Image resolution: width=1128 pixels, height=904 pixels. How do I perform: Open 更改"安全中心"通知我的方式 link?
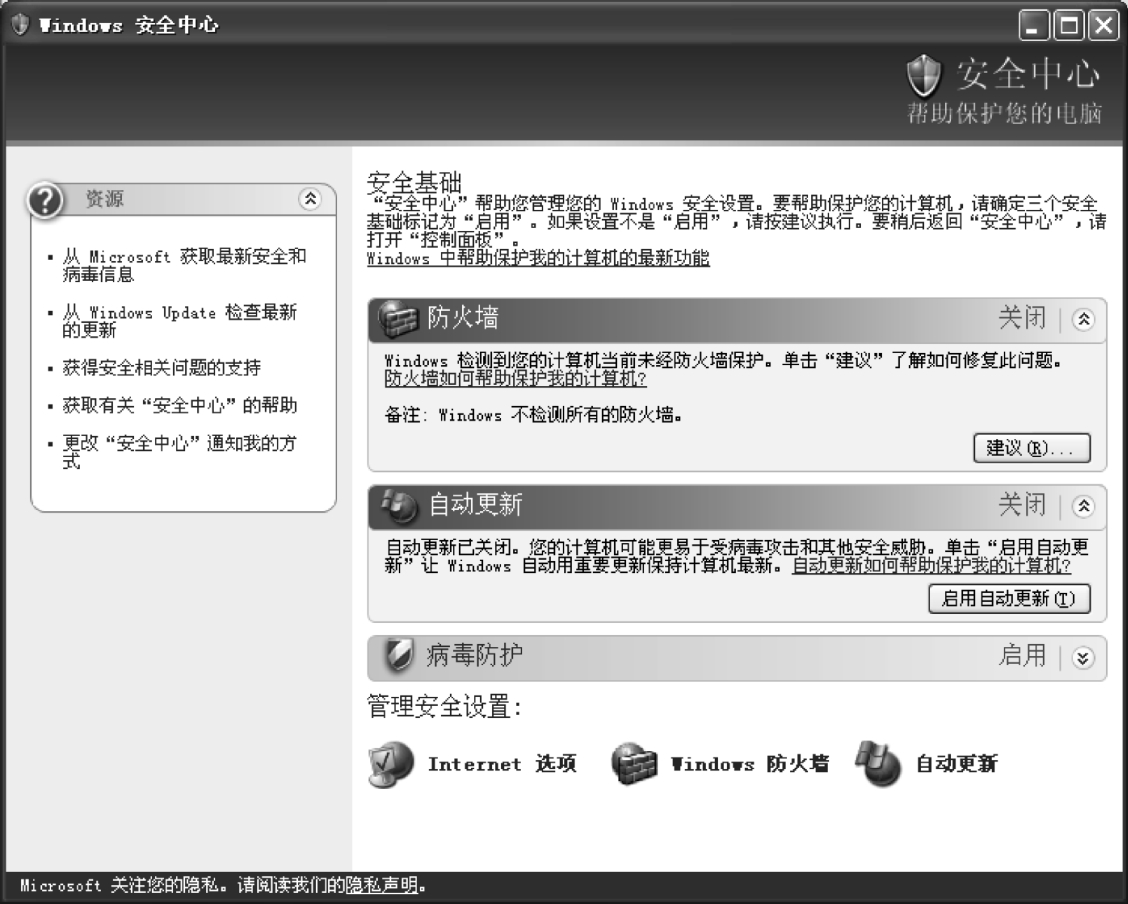[179, 452]
